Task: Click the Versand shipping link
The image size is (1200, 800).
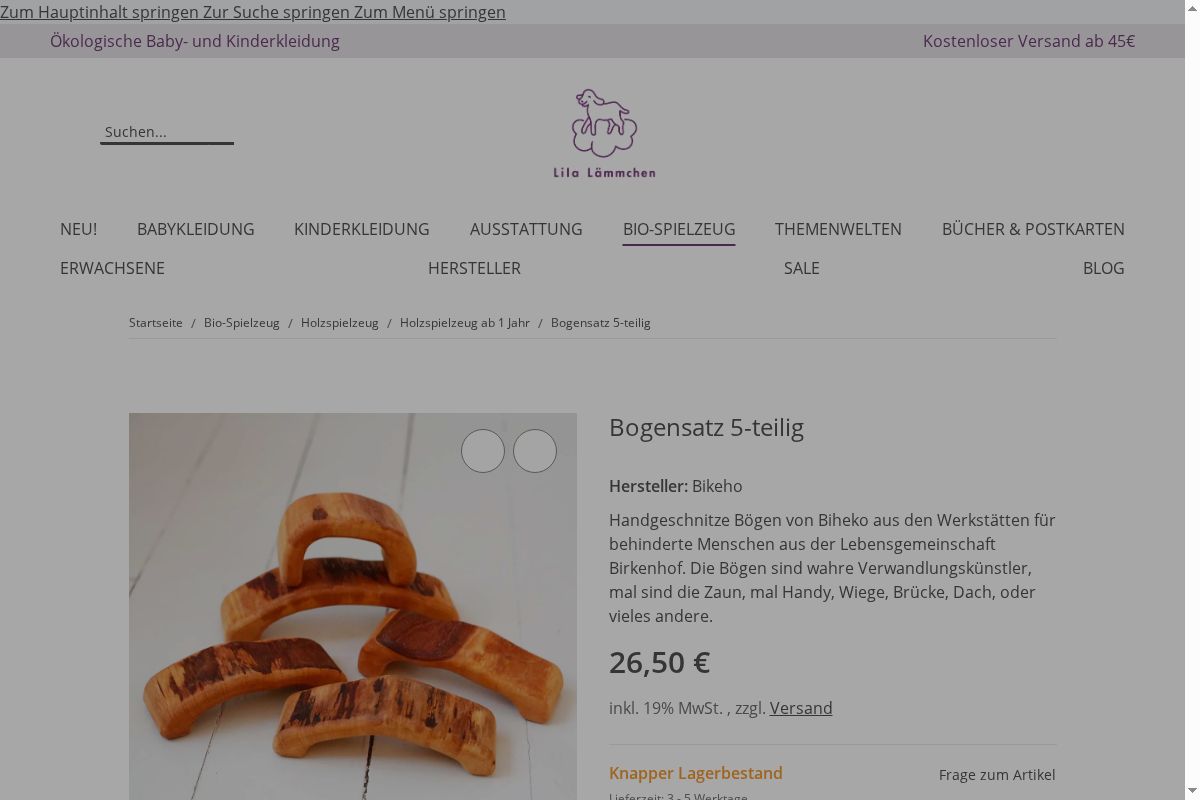Action: click(801, 708)
